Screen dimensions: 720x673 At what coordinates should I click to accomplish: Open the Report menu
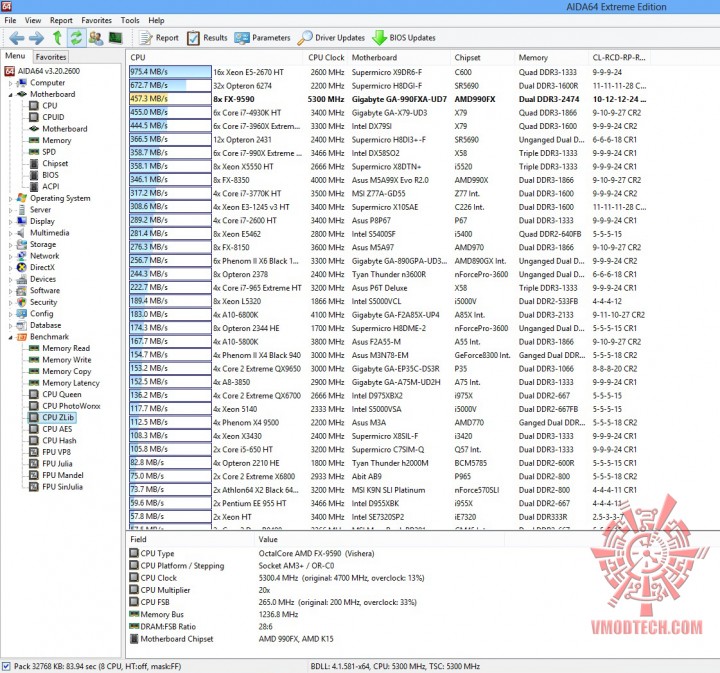(x=61, y=20)
